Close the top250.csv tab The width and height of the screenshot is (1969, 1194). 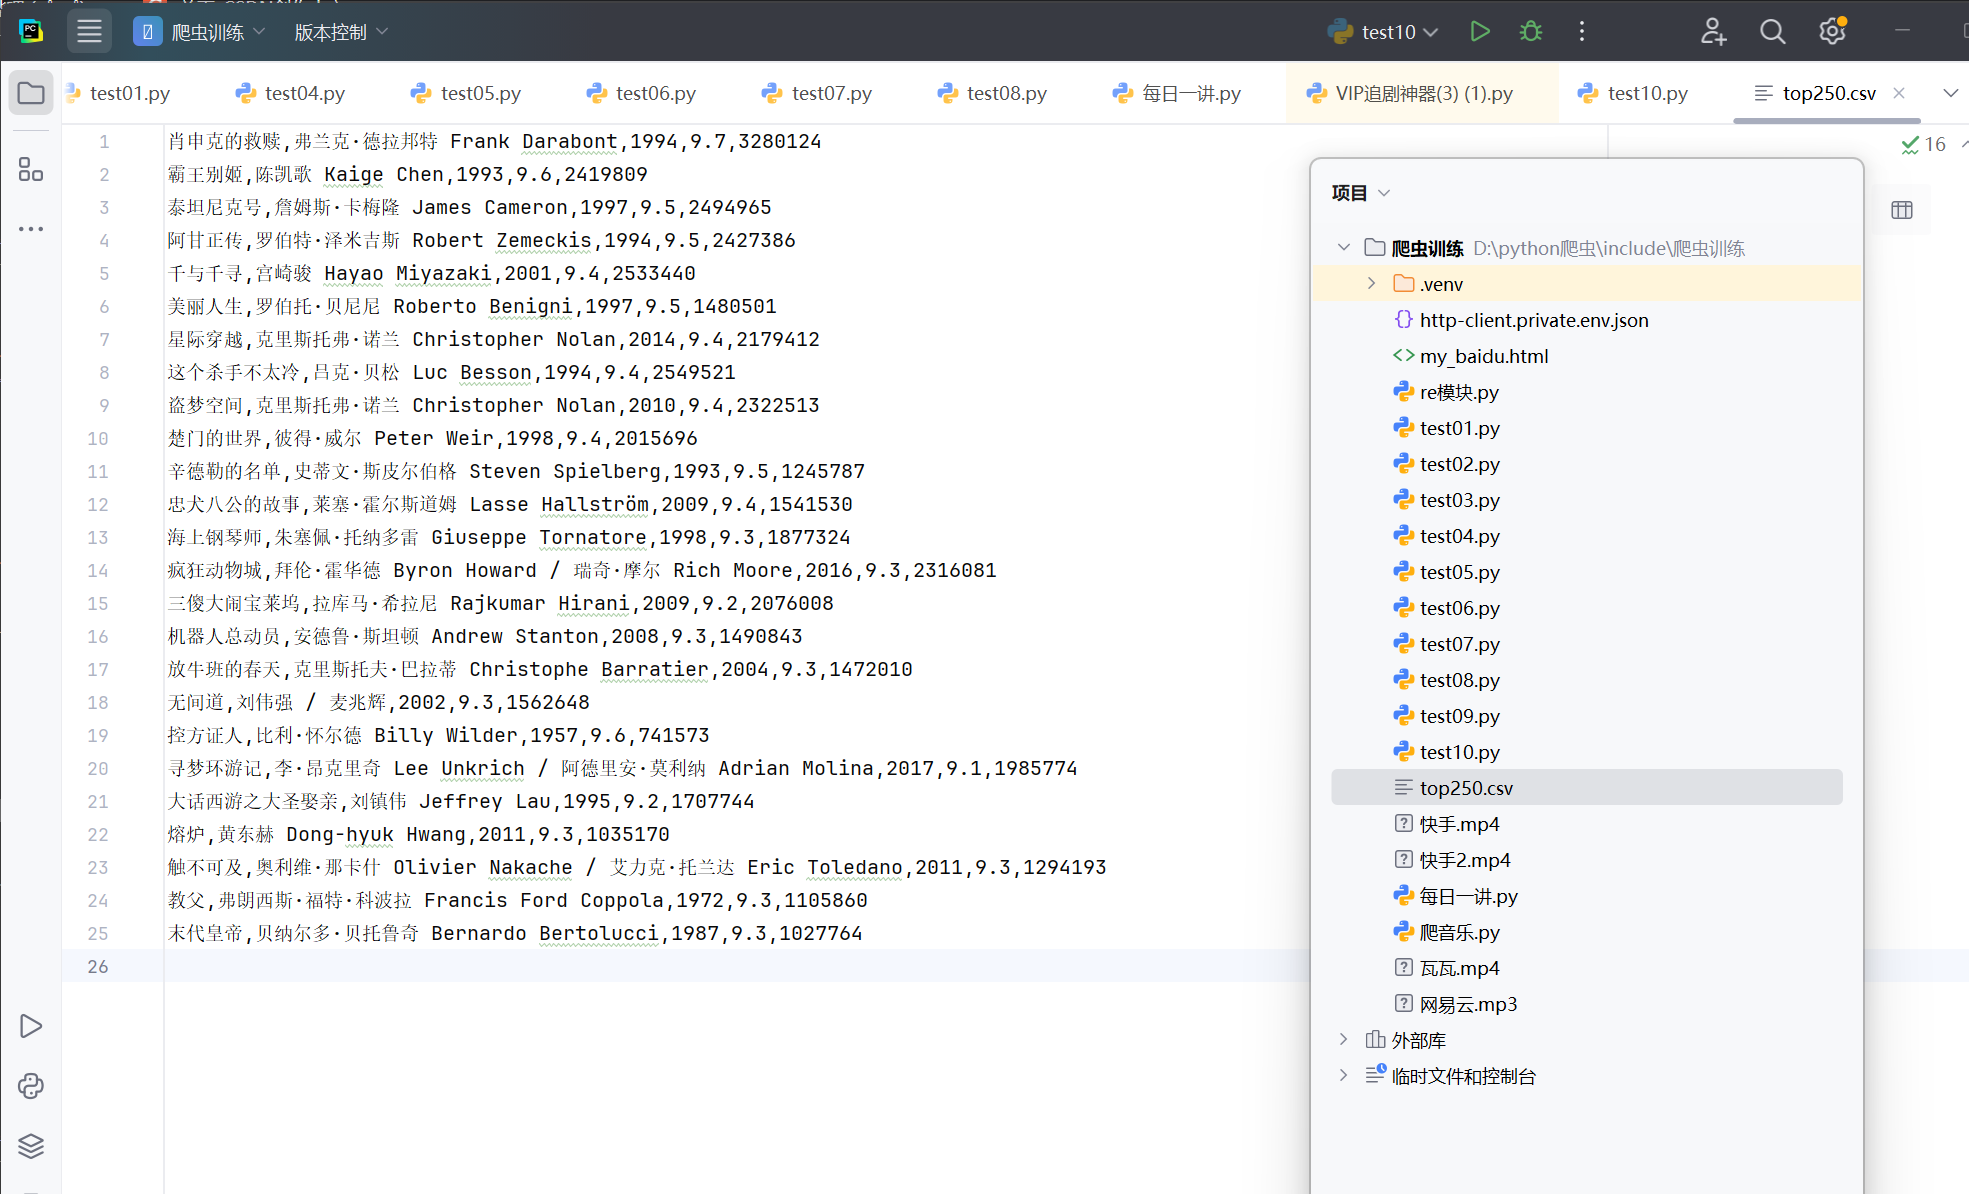click(x=1899, y=93)
